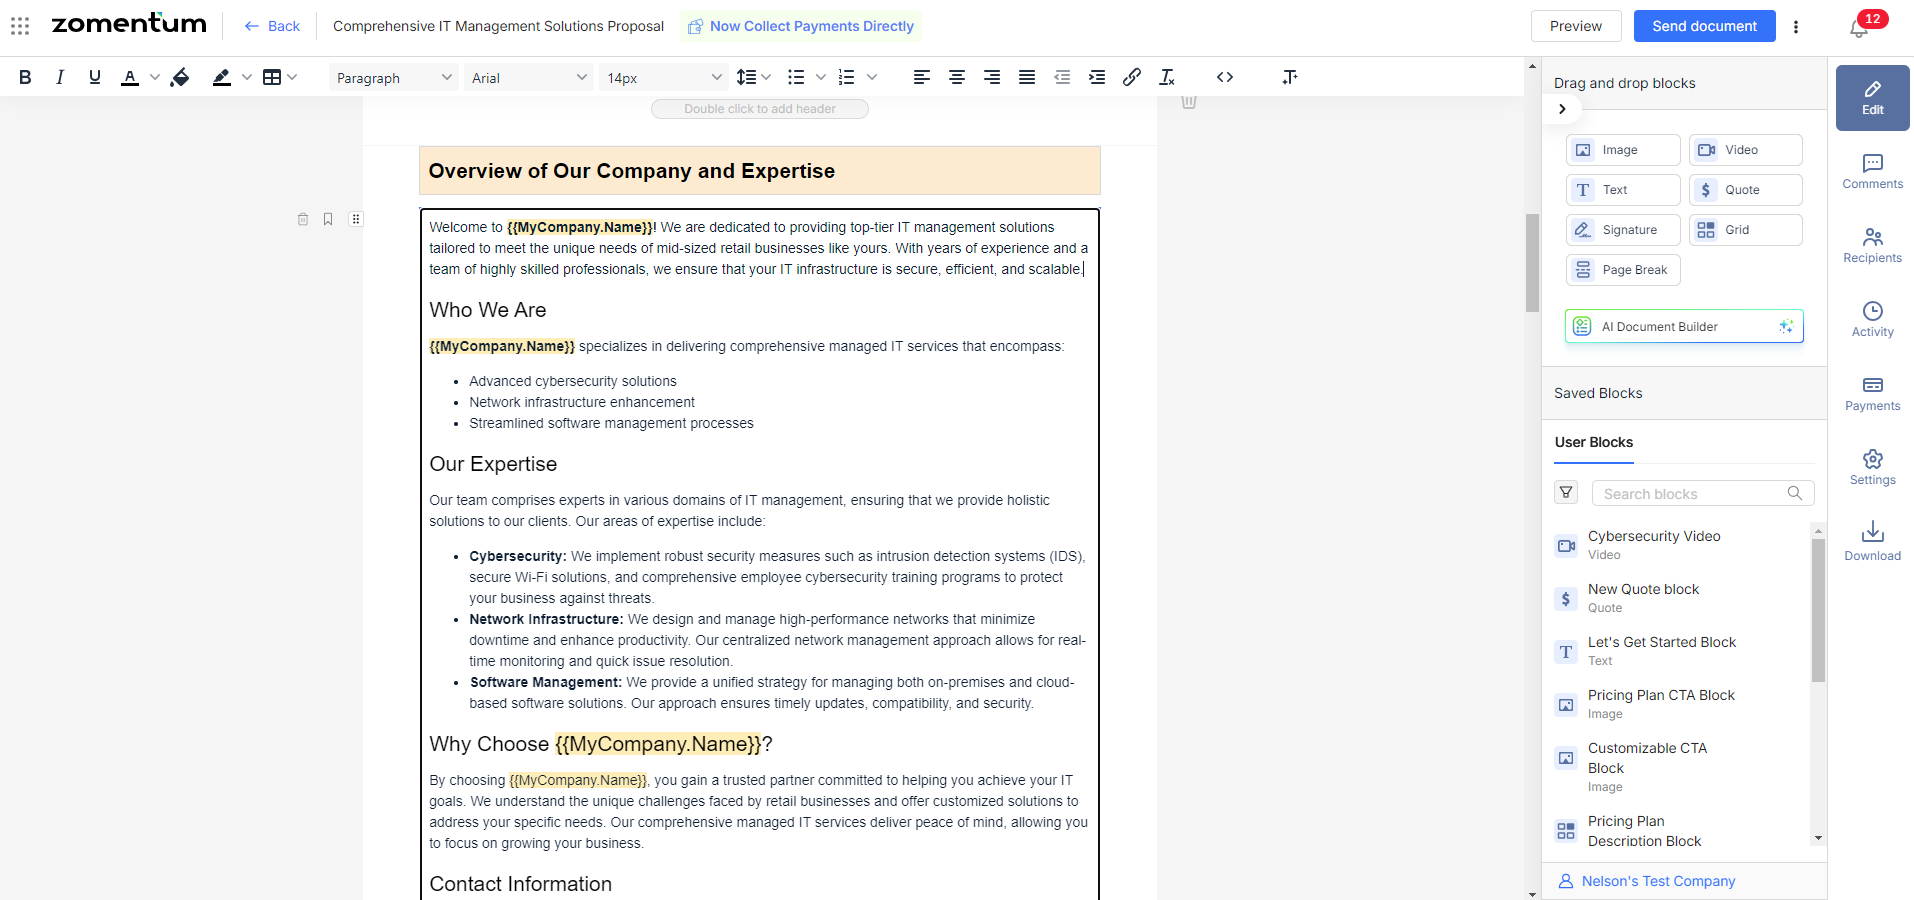Viewport: 1914px width, 900px height.
Task: Open the Payments panel
Action: 1872,394
